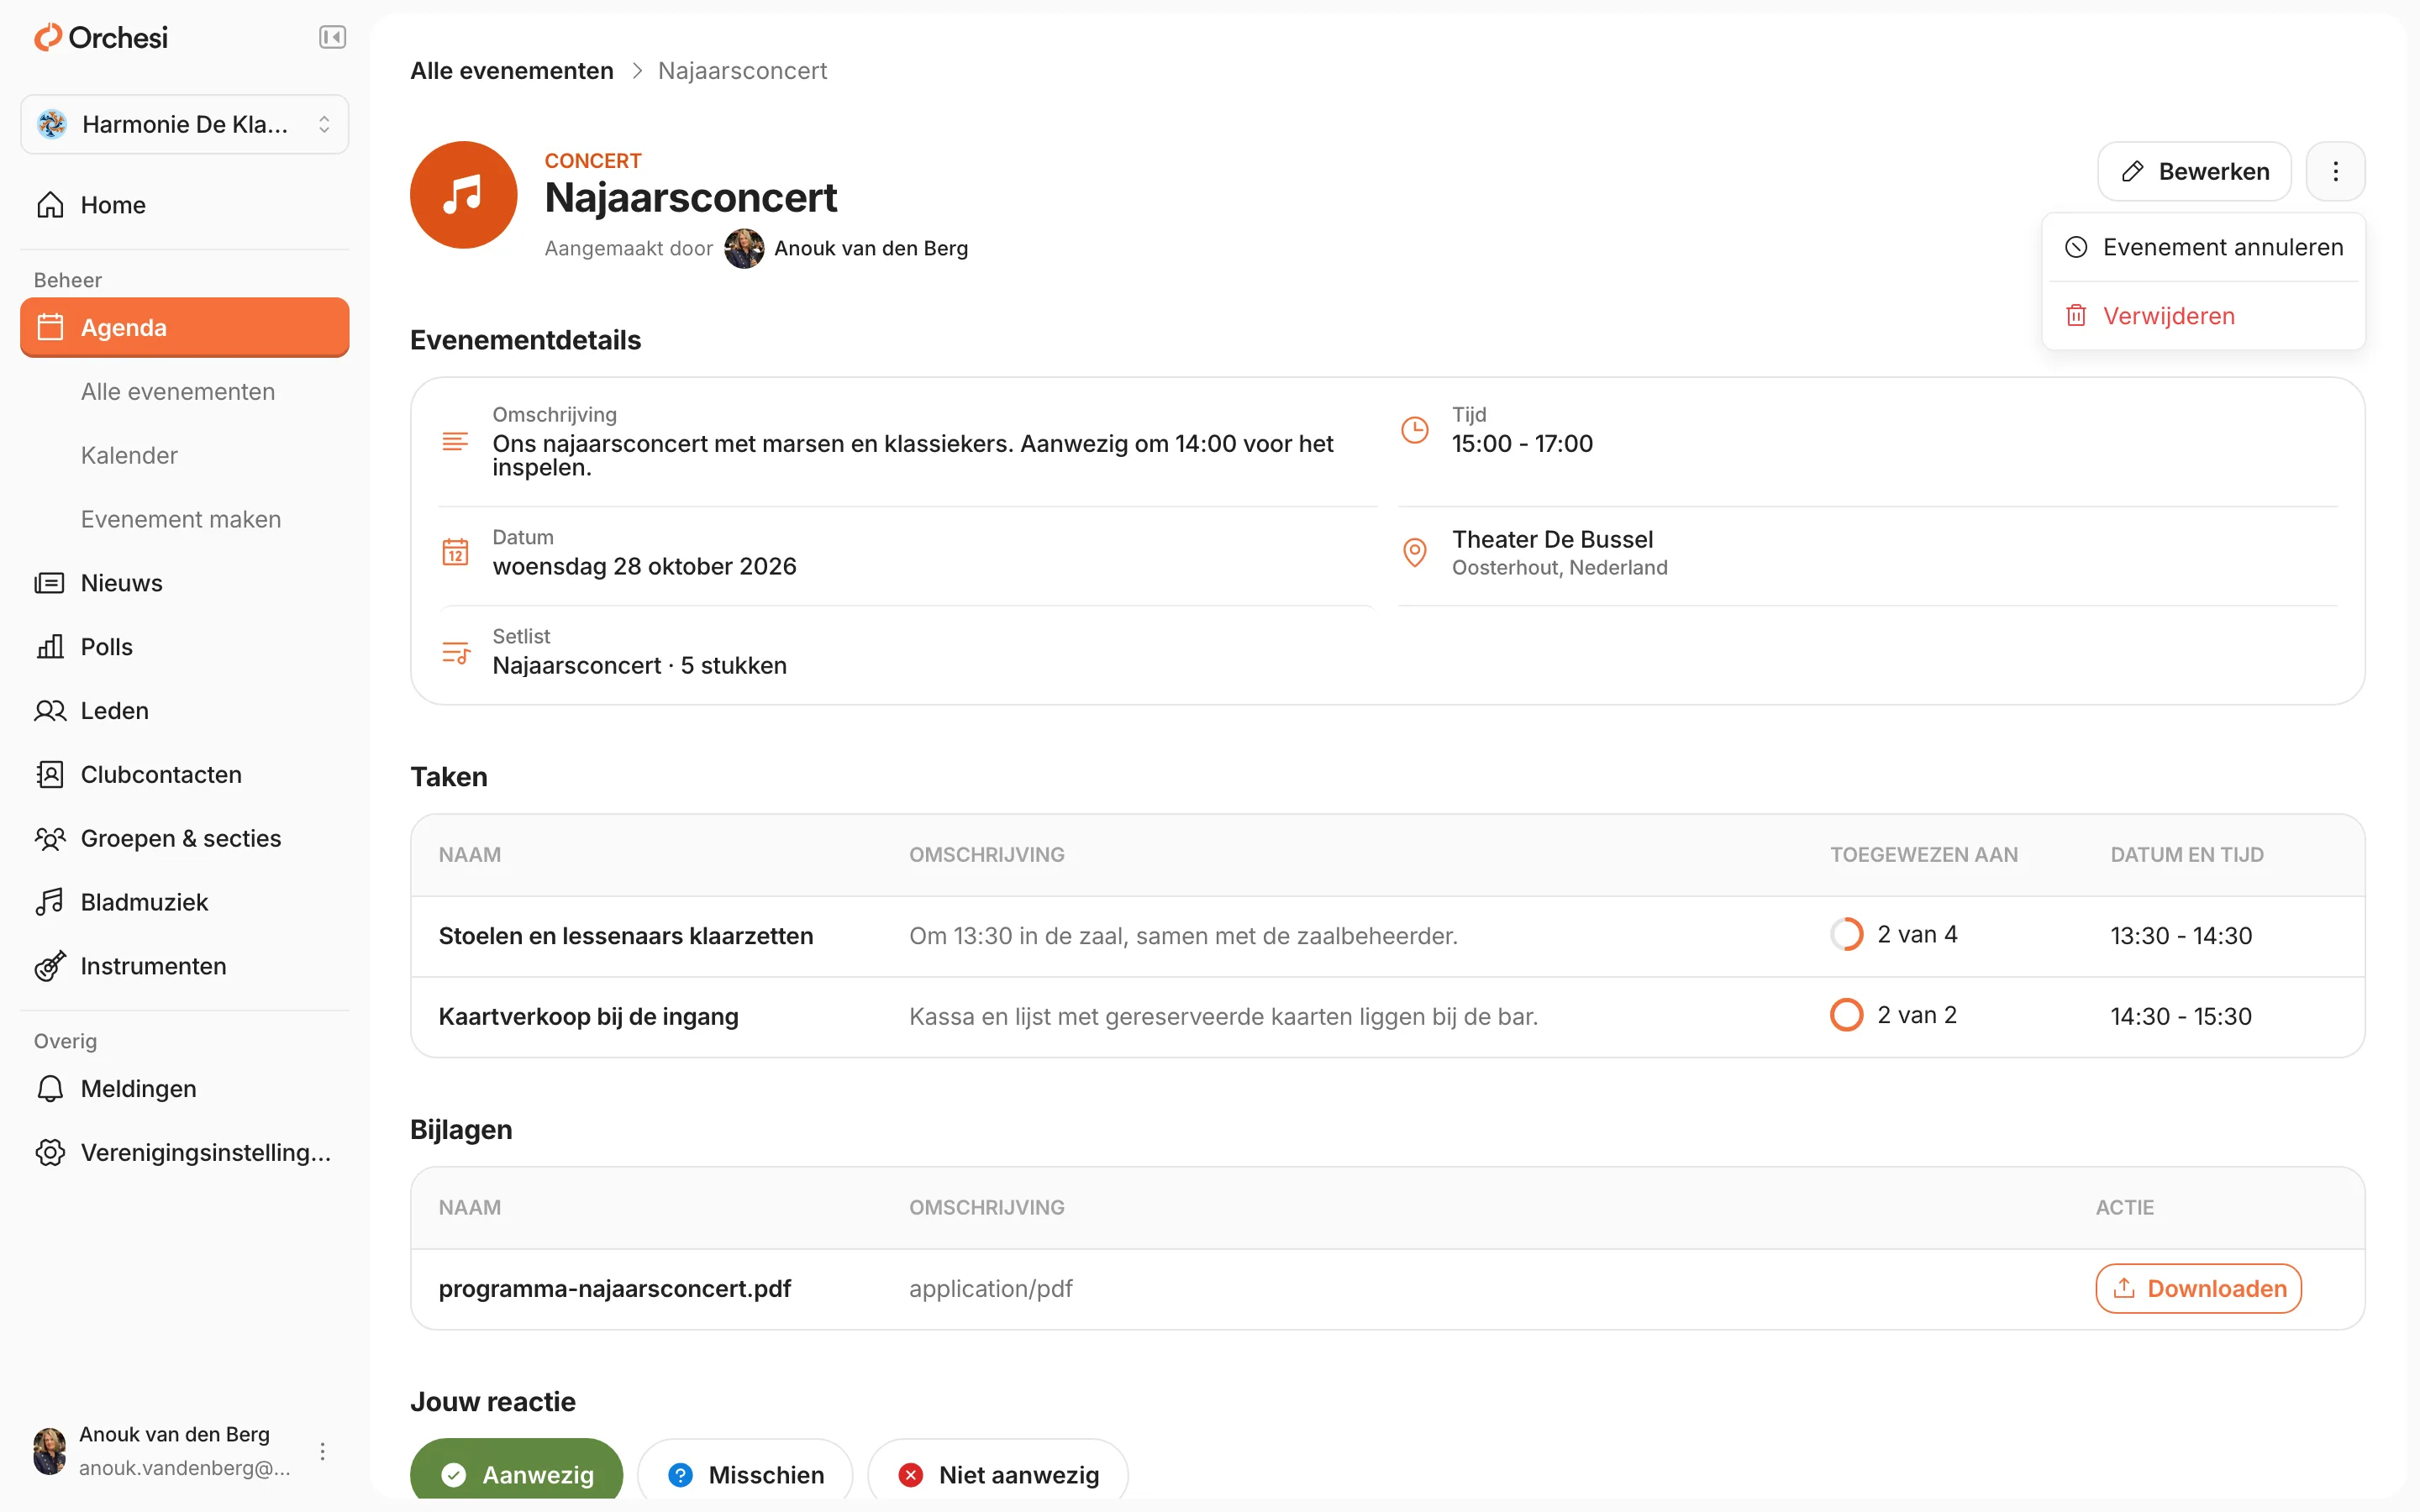
Task: Click the Orchesi logo
Action: 101,37
